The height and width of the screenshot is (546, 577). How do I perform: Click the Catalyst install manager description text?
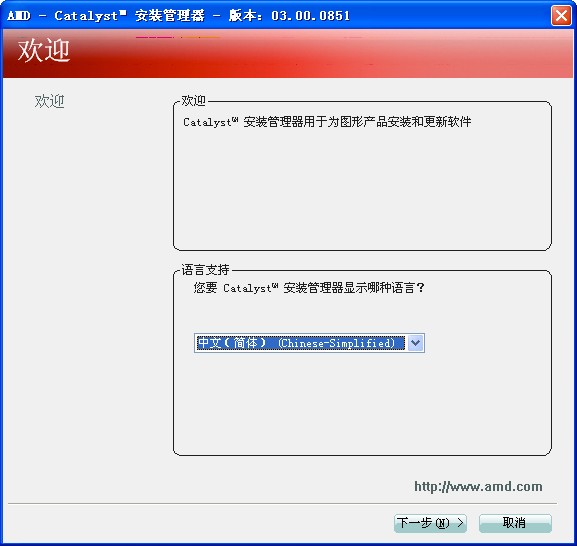[x=327, y=122]
